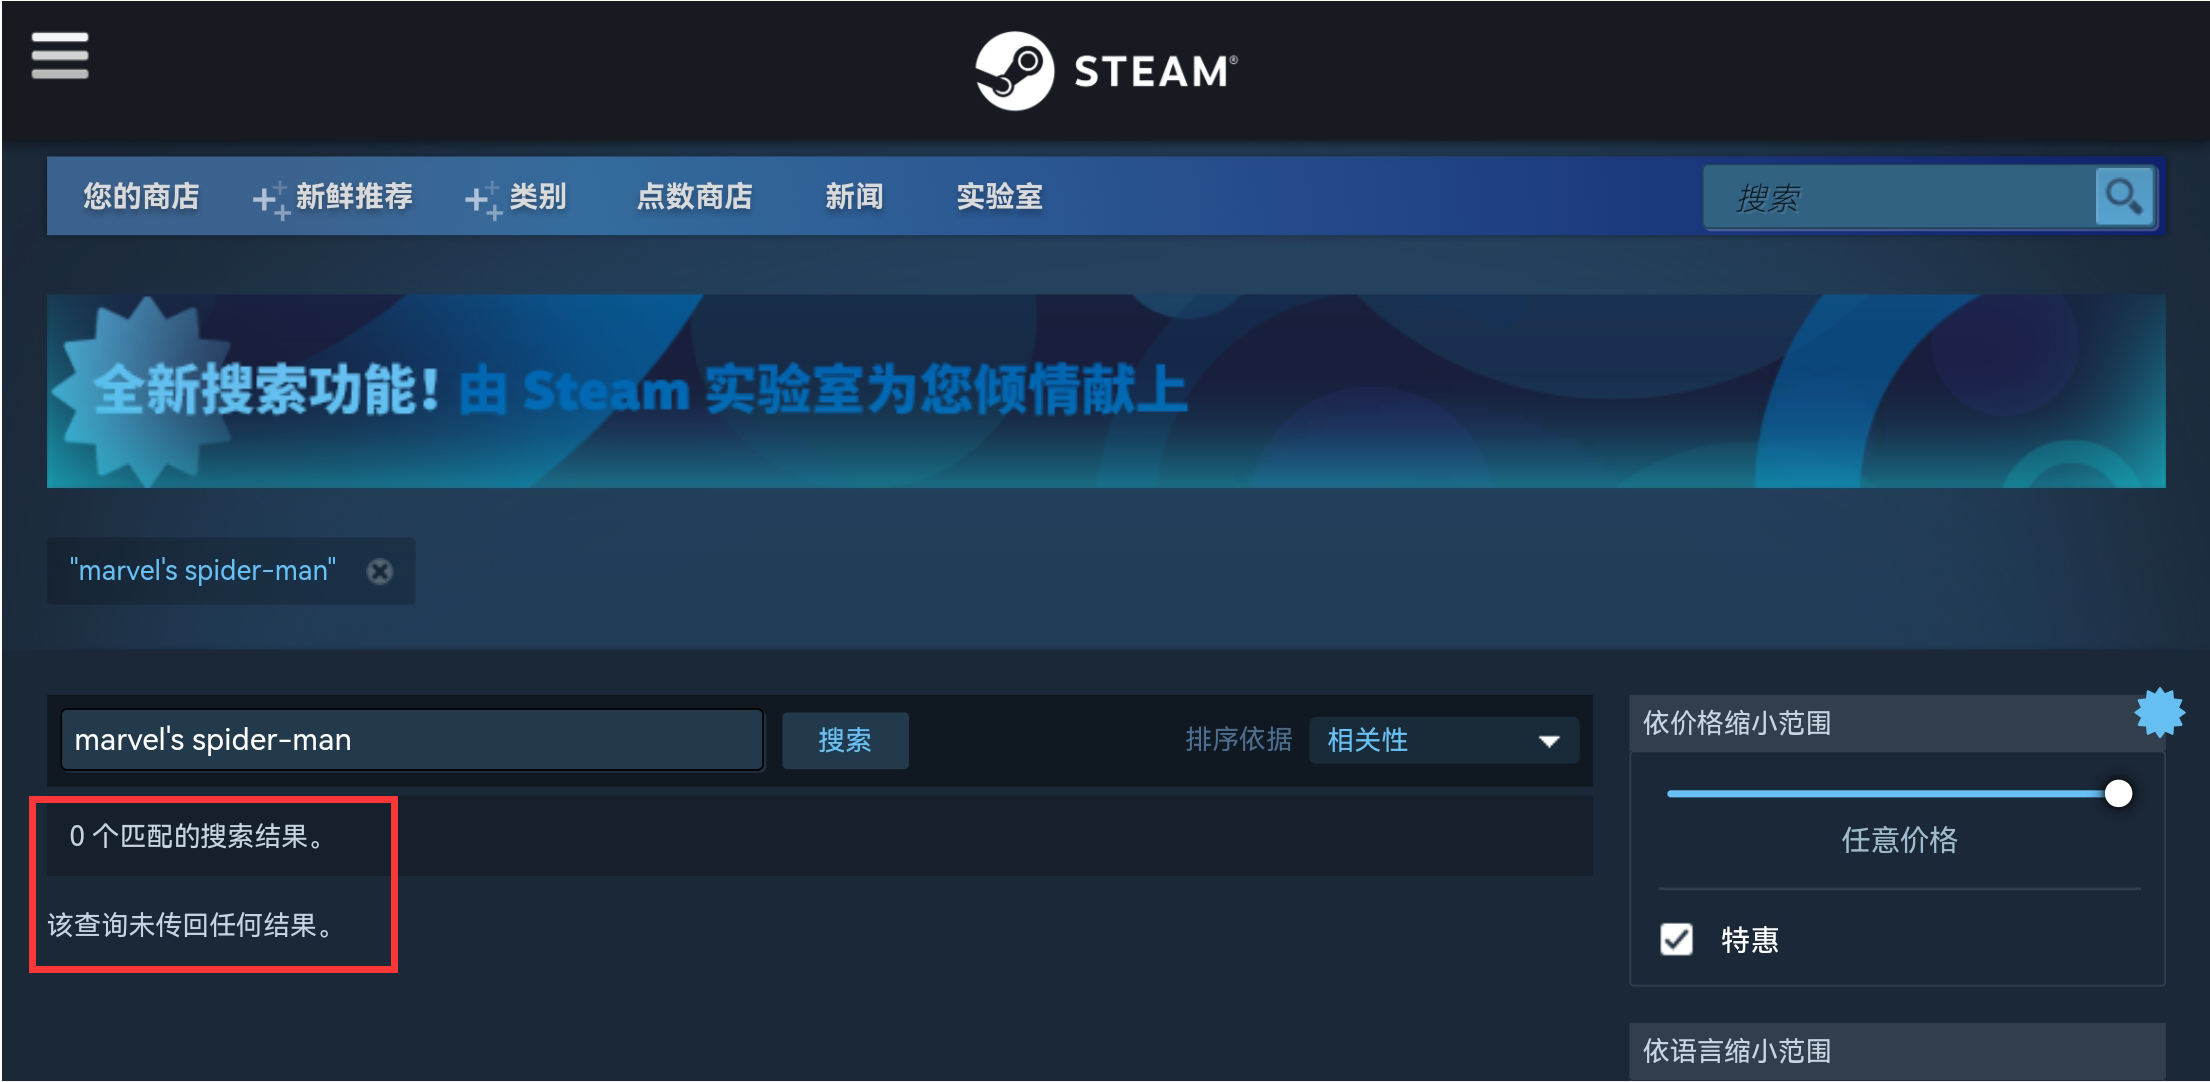
Task: Click the 0 个匹配的搜索结果 text
Action: tap(199, 836)
